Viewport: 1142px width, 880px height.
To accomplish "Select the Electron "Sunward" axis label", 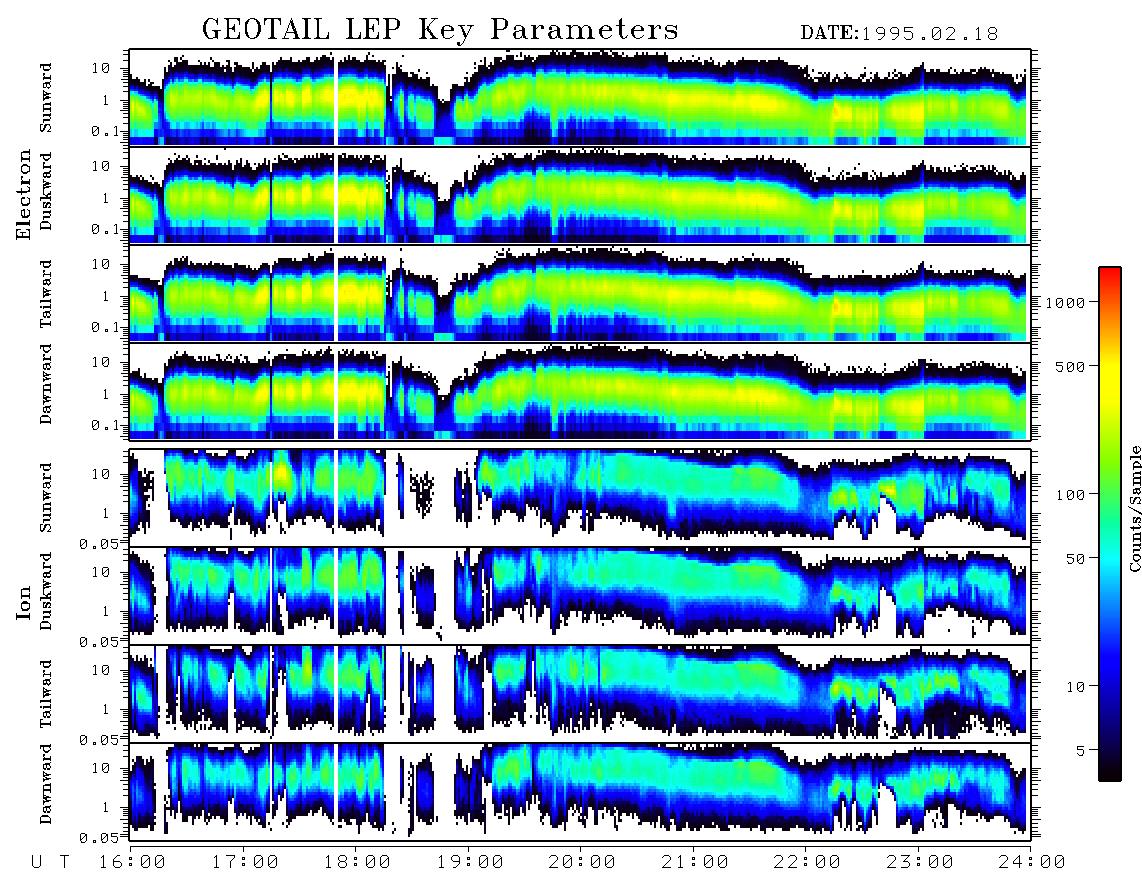I will click(46, 98).
